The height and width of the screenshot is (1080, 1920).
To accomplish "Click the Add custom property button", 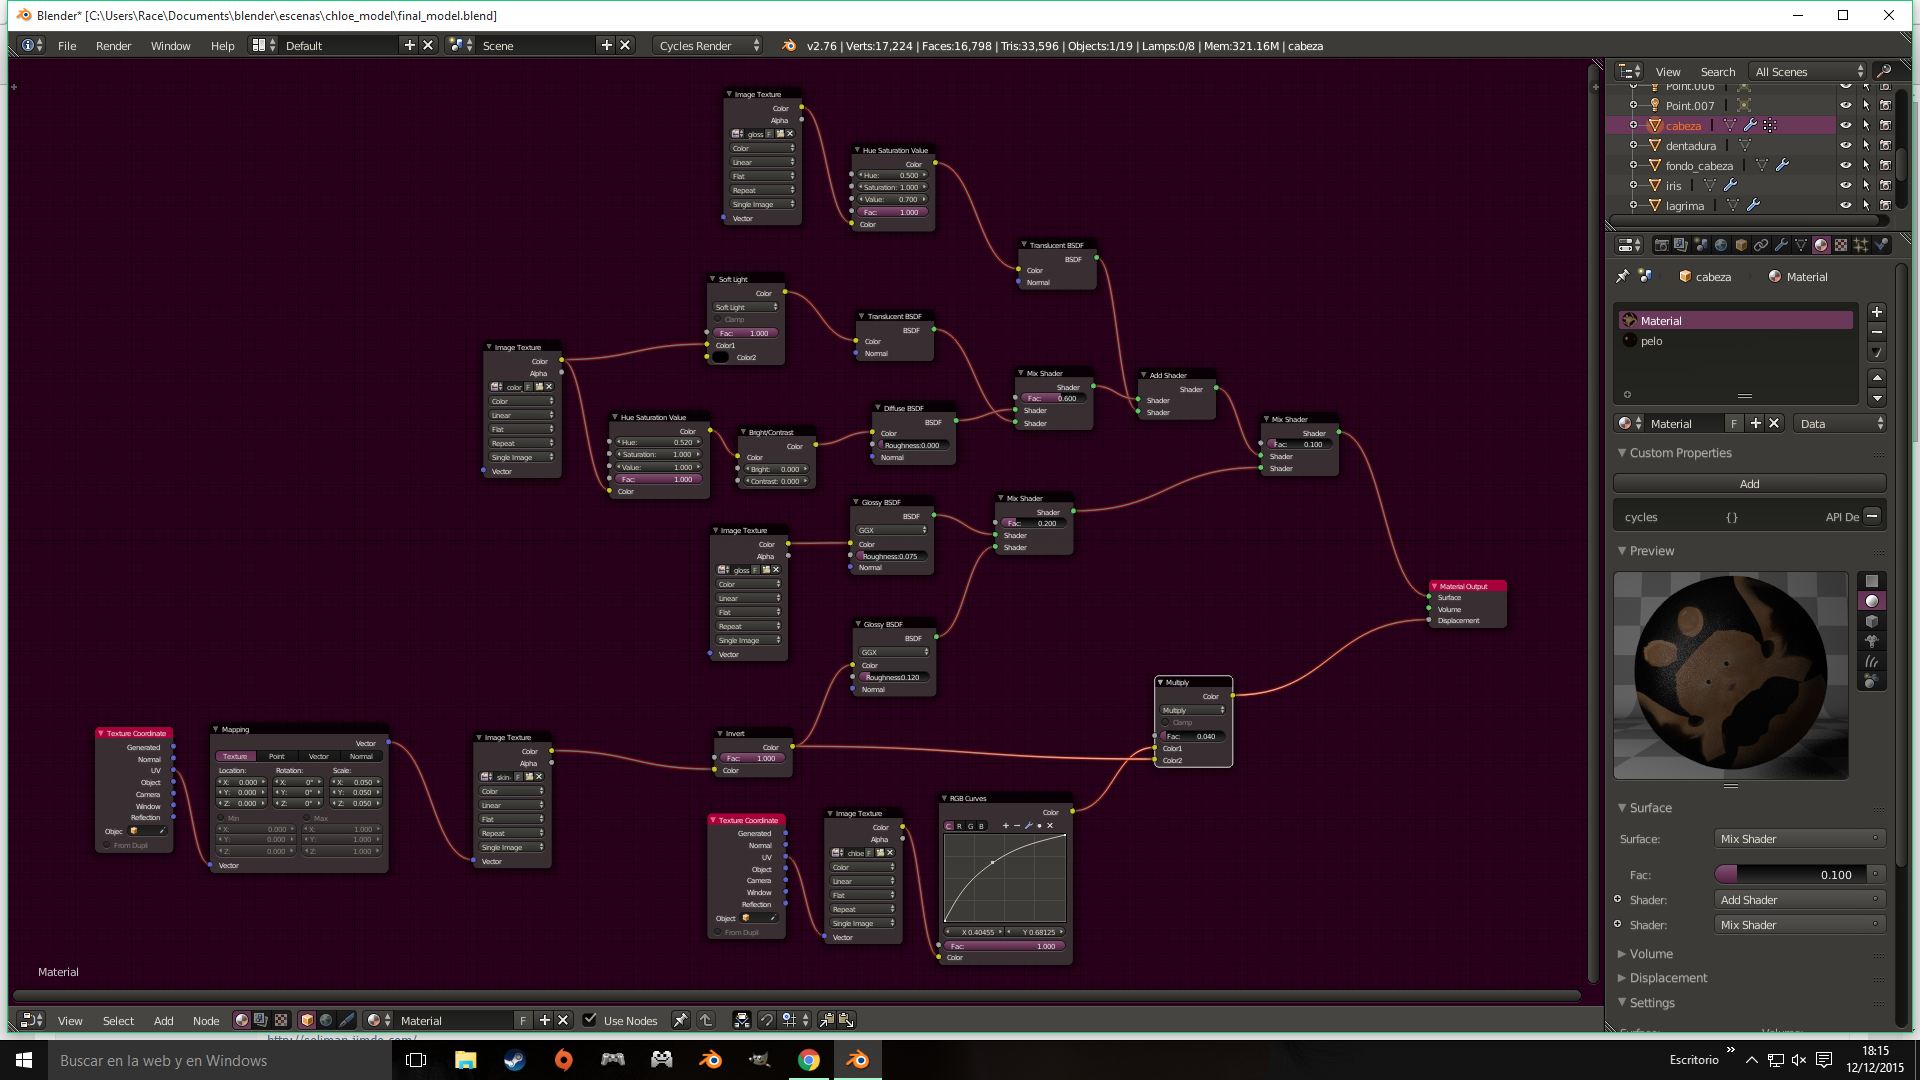I will point(1749,484).
